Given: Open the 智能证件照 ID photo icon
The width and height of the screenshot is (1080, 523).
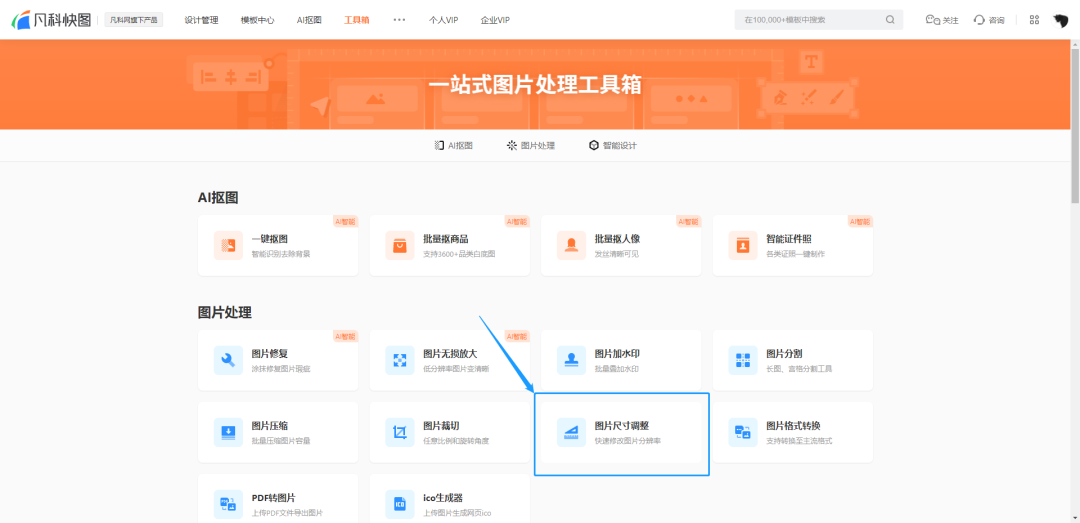Looking at the screenshot, I should (742, 245).
